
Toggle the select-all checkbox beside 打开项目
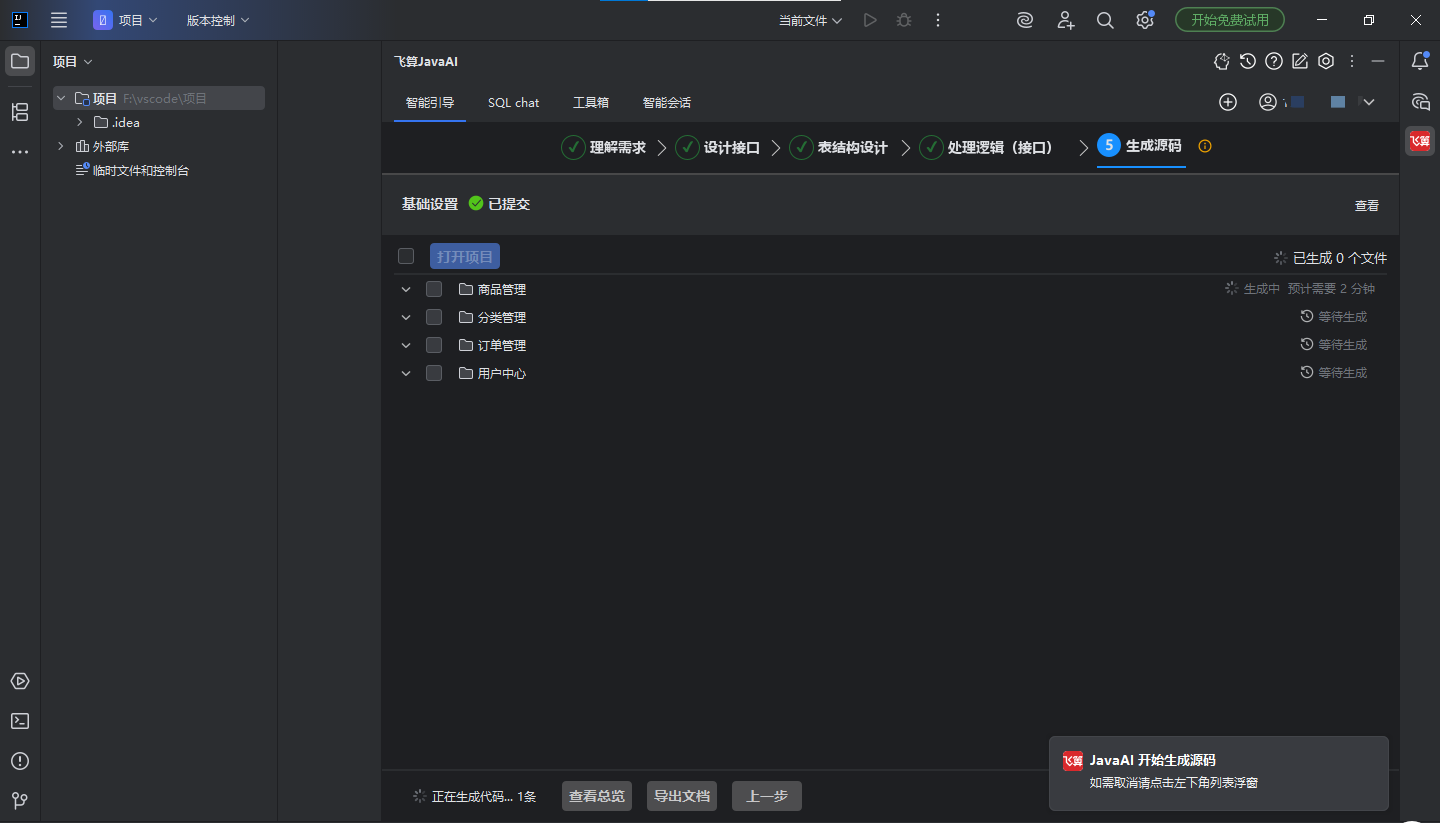coord(406,256)
